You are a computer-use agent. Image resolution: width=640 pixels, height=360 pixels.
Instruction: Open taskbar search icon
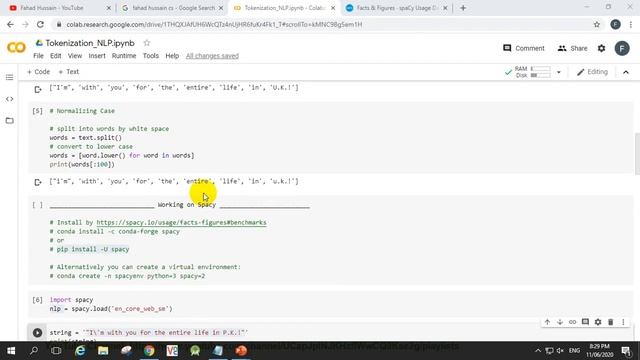point(34,351)
